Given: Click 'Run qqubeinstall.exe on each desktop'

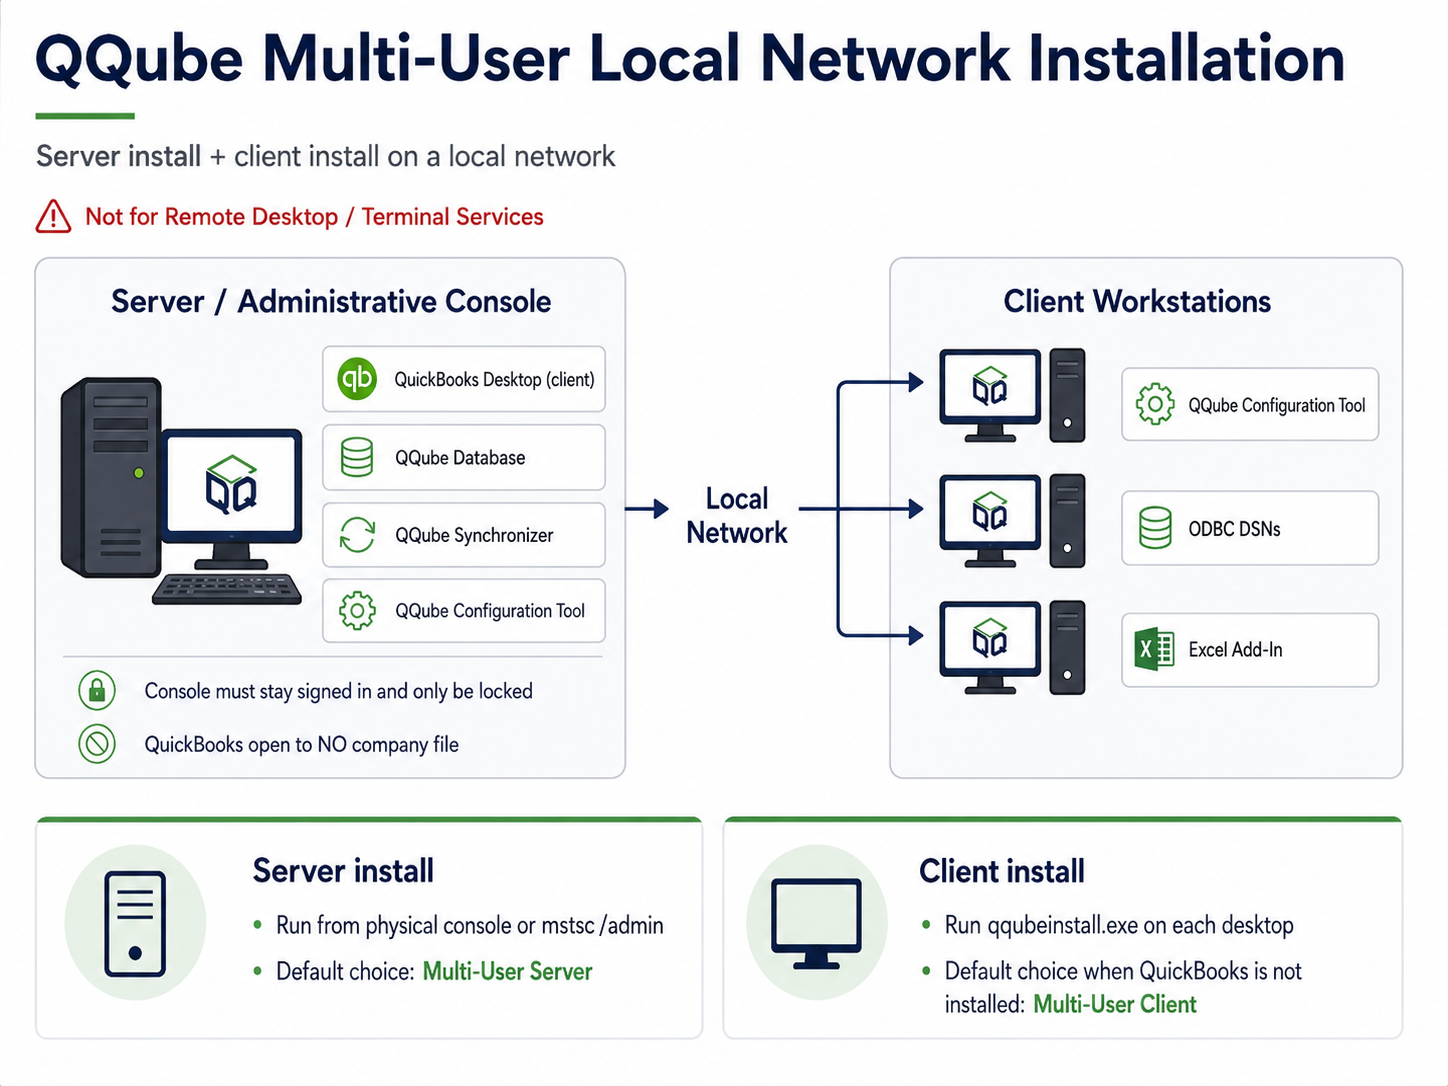Looking at the screenshot, I should 1119,925.
